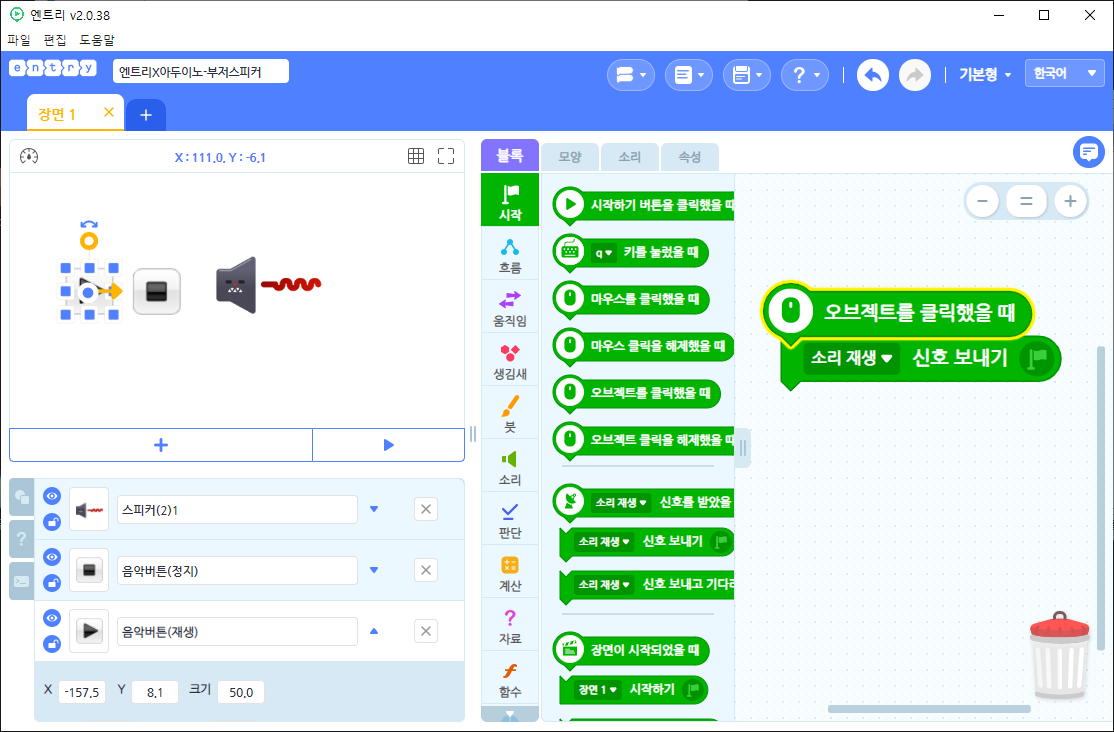Open the help question dropdown
The width and height of the screenshot is (1114, 732).
(x=805, y=75)
